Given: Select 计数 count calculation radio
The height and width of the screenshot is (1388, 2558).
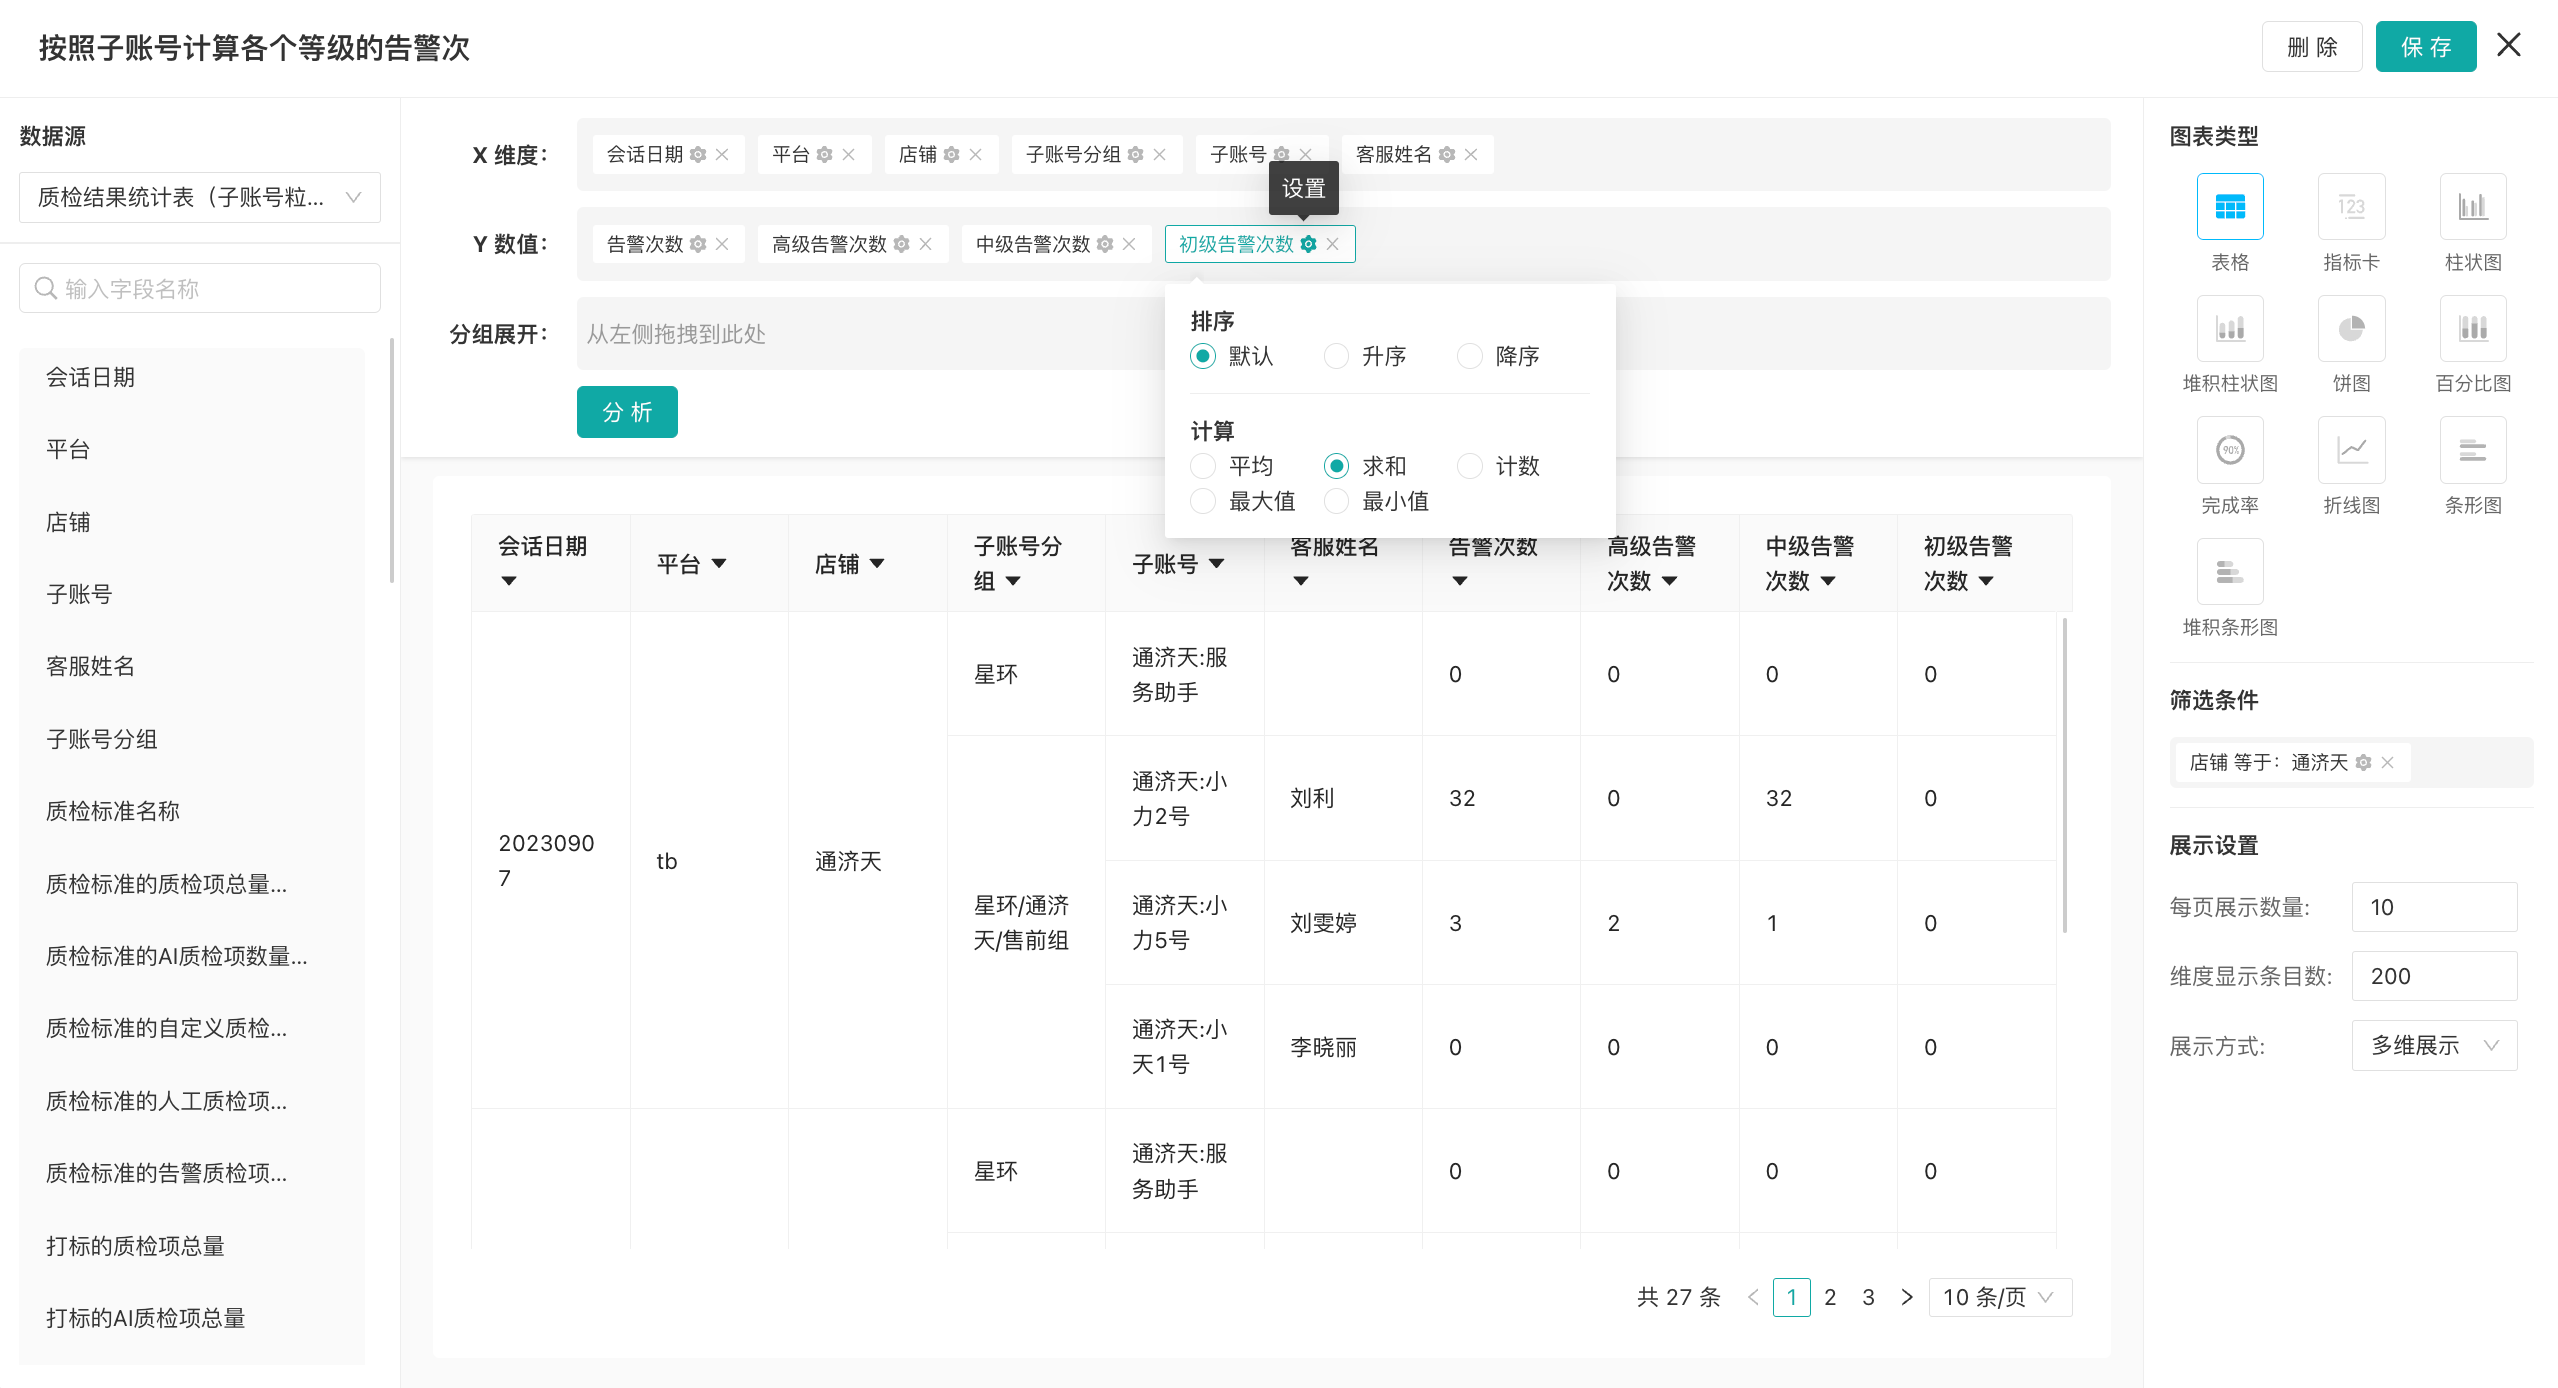Looking at the screenshot, I should click(1469, 466).
